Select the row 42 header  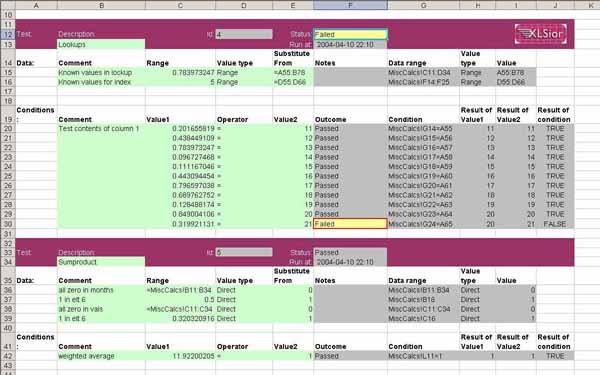[8, 356]
